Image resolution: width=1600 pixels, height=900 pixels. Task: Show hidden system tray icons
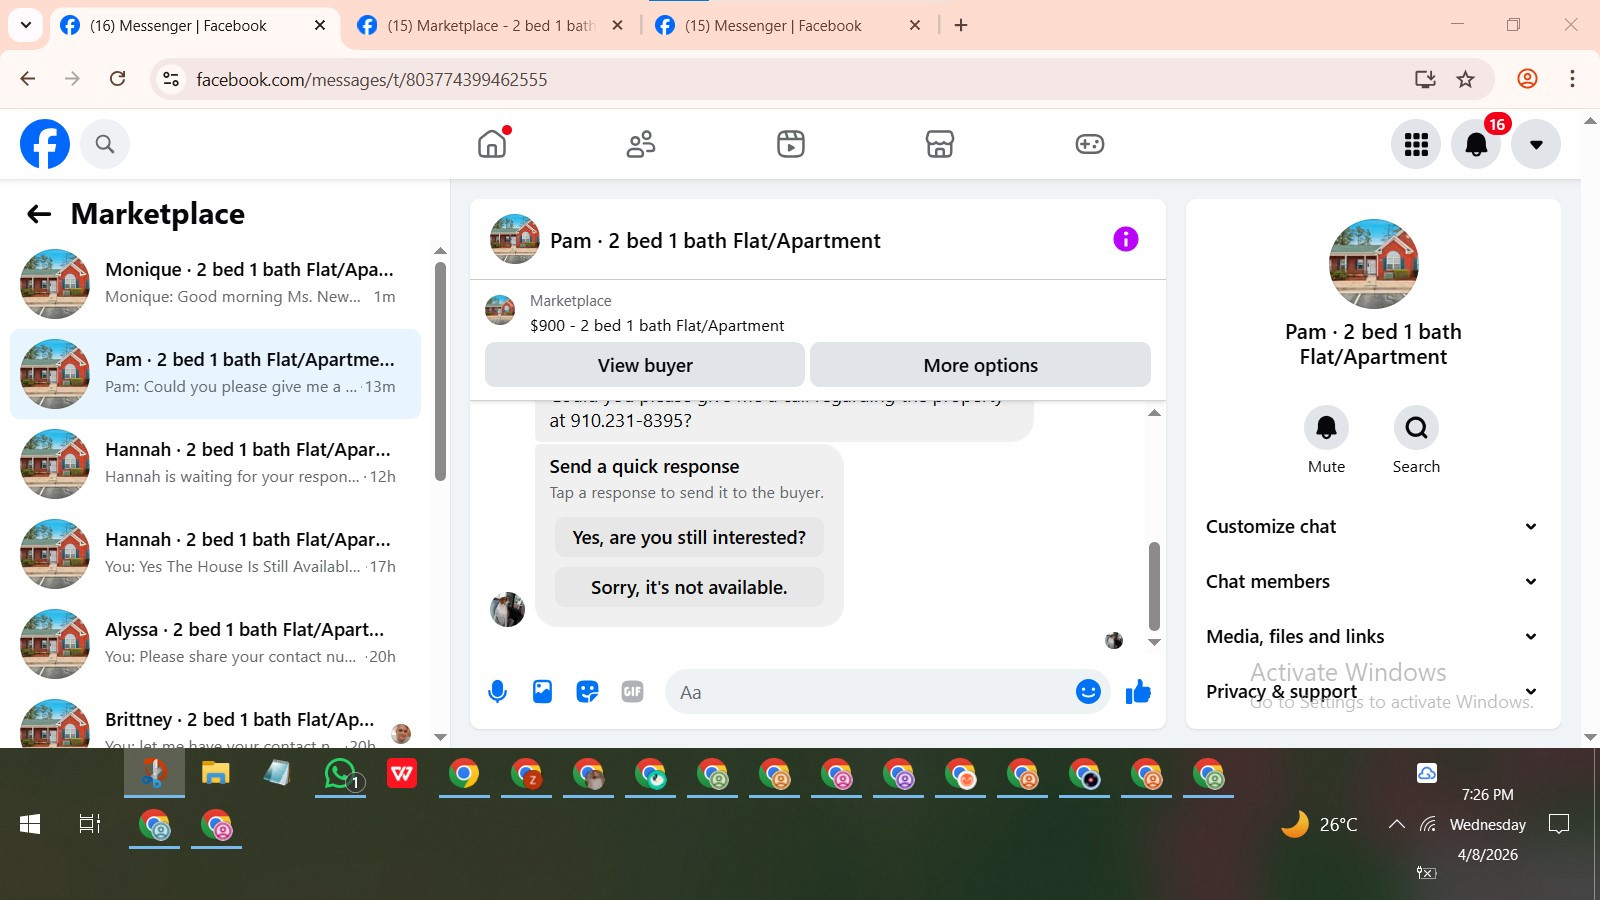1396,824
